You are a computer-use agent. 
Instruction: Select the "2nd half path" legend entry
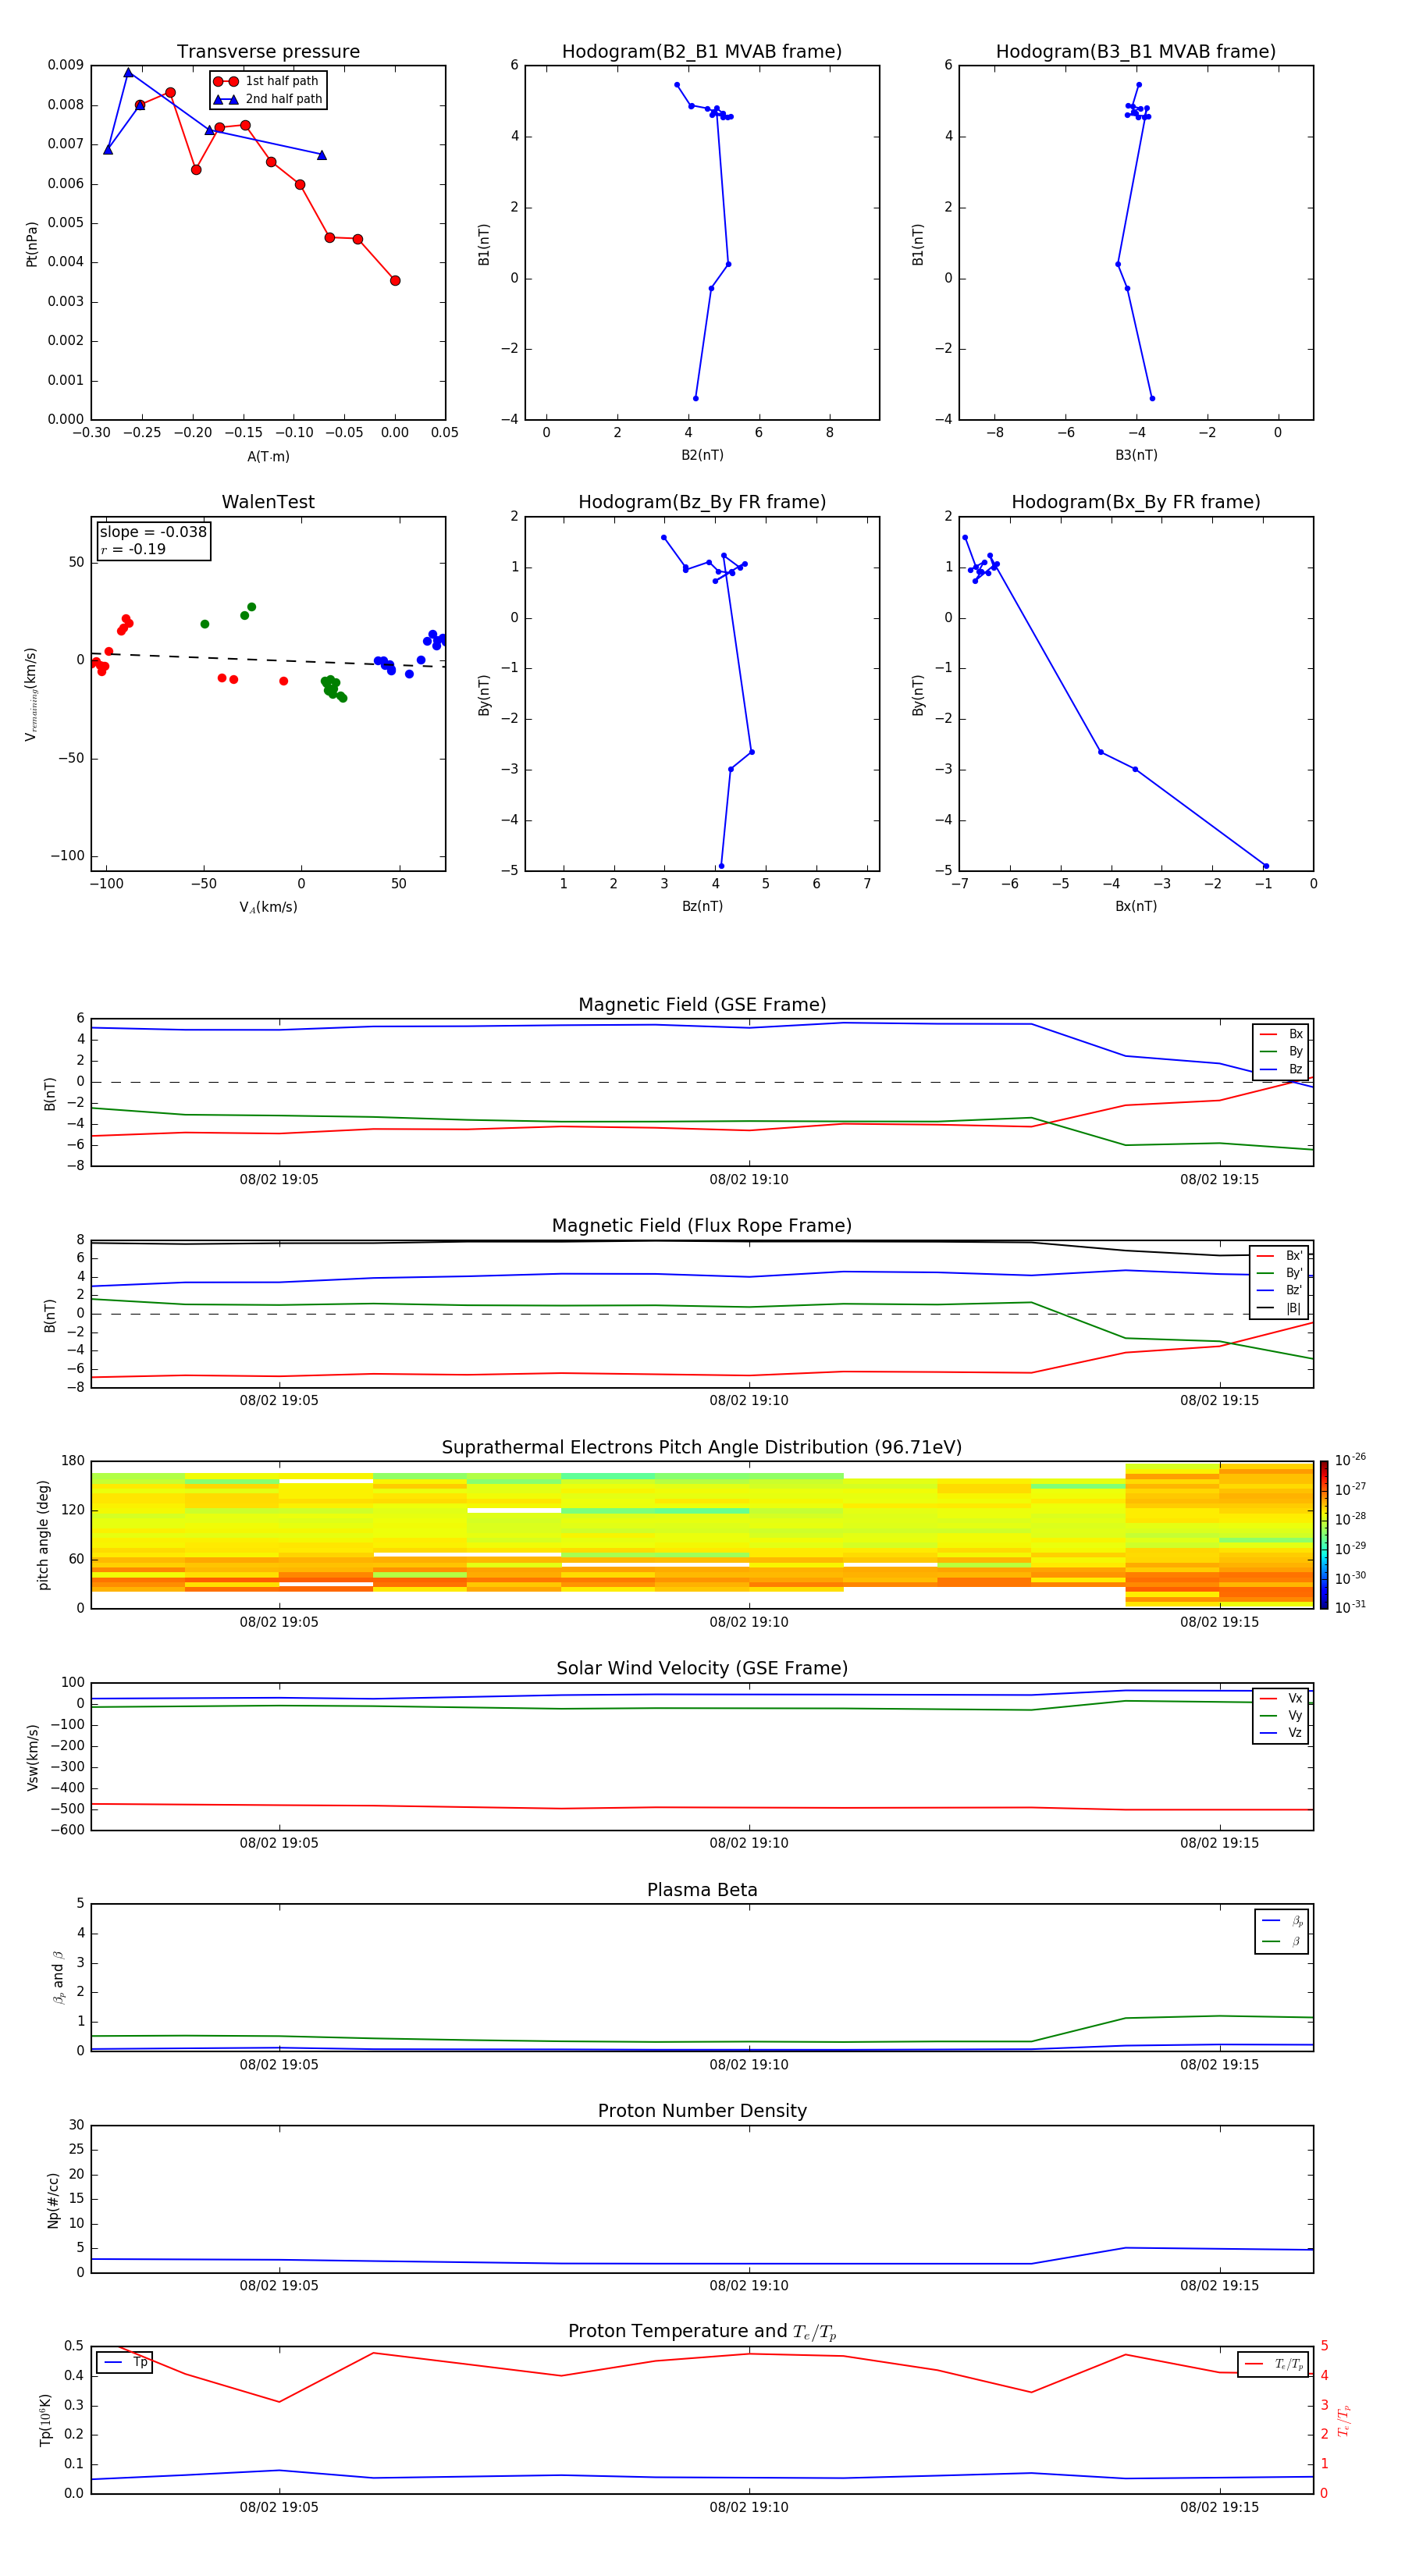[267, 100]
